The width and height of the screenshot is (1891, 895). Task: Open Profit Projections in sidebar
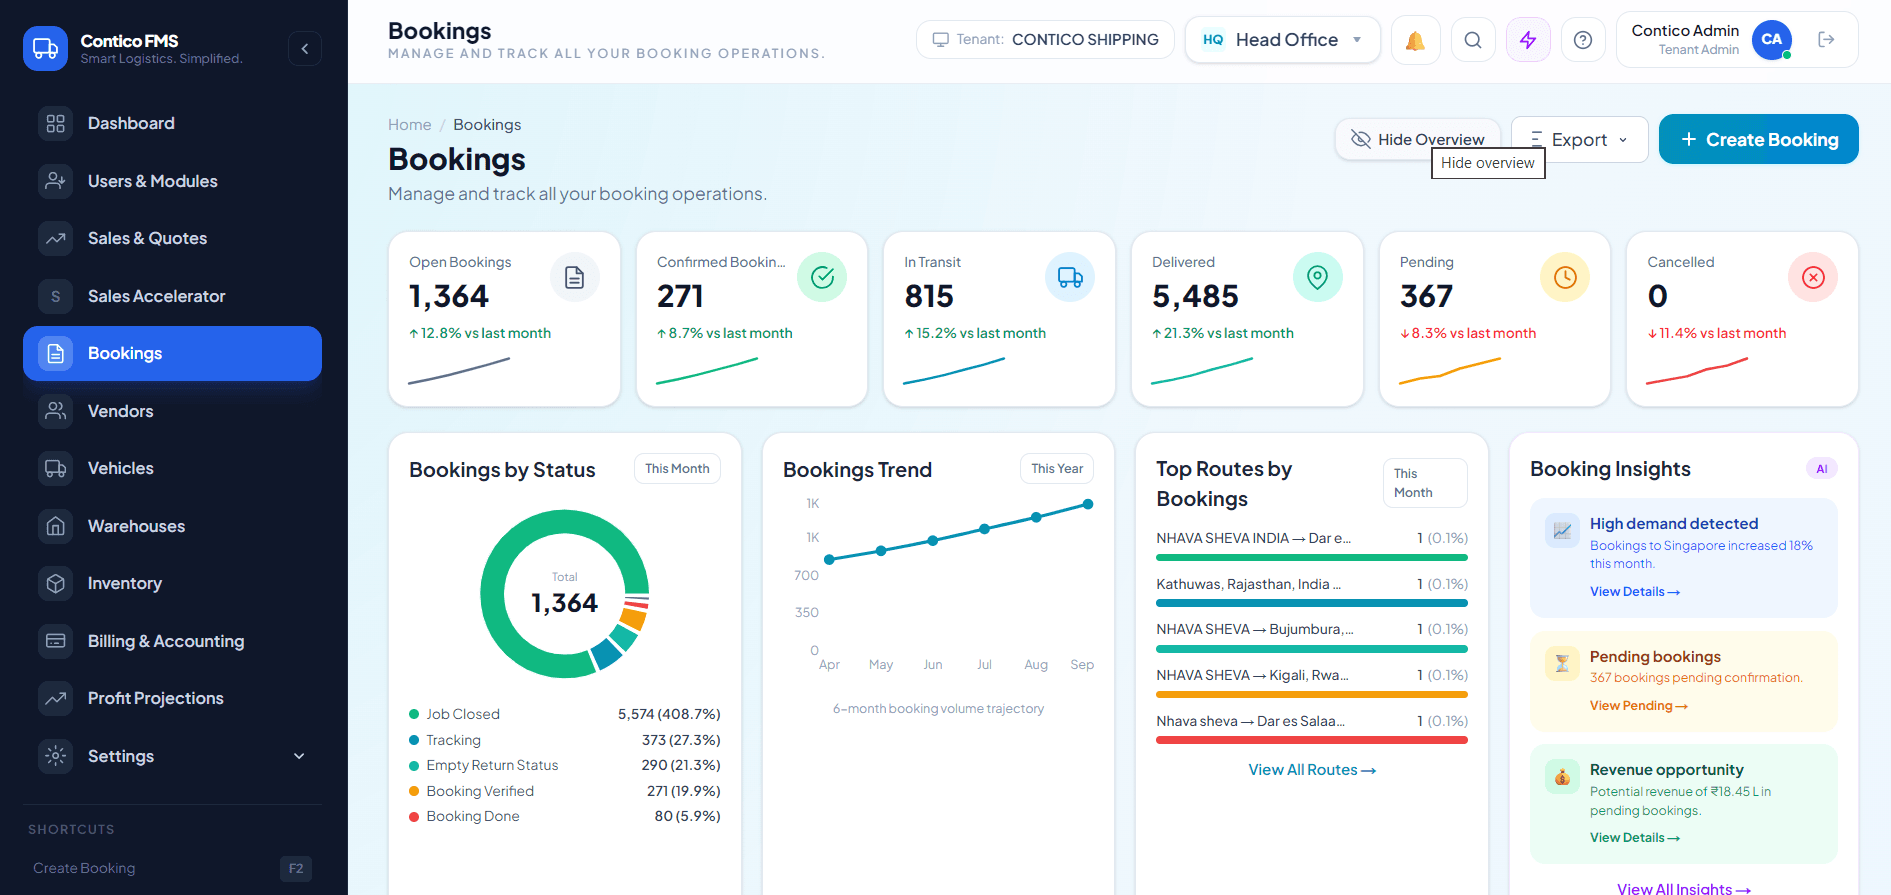click(x=172, y=698)
